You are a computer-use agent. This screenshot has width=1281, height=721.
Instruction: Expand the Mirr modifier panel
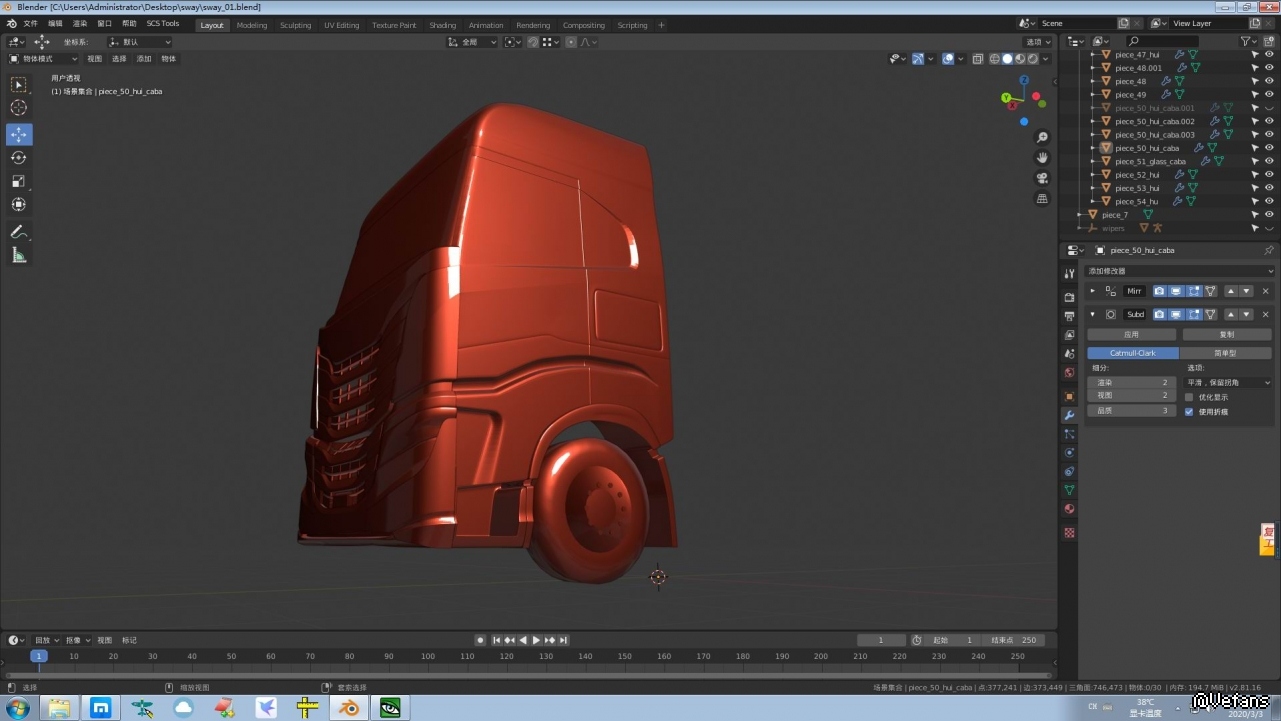click(x=1092, y=291)
